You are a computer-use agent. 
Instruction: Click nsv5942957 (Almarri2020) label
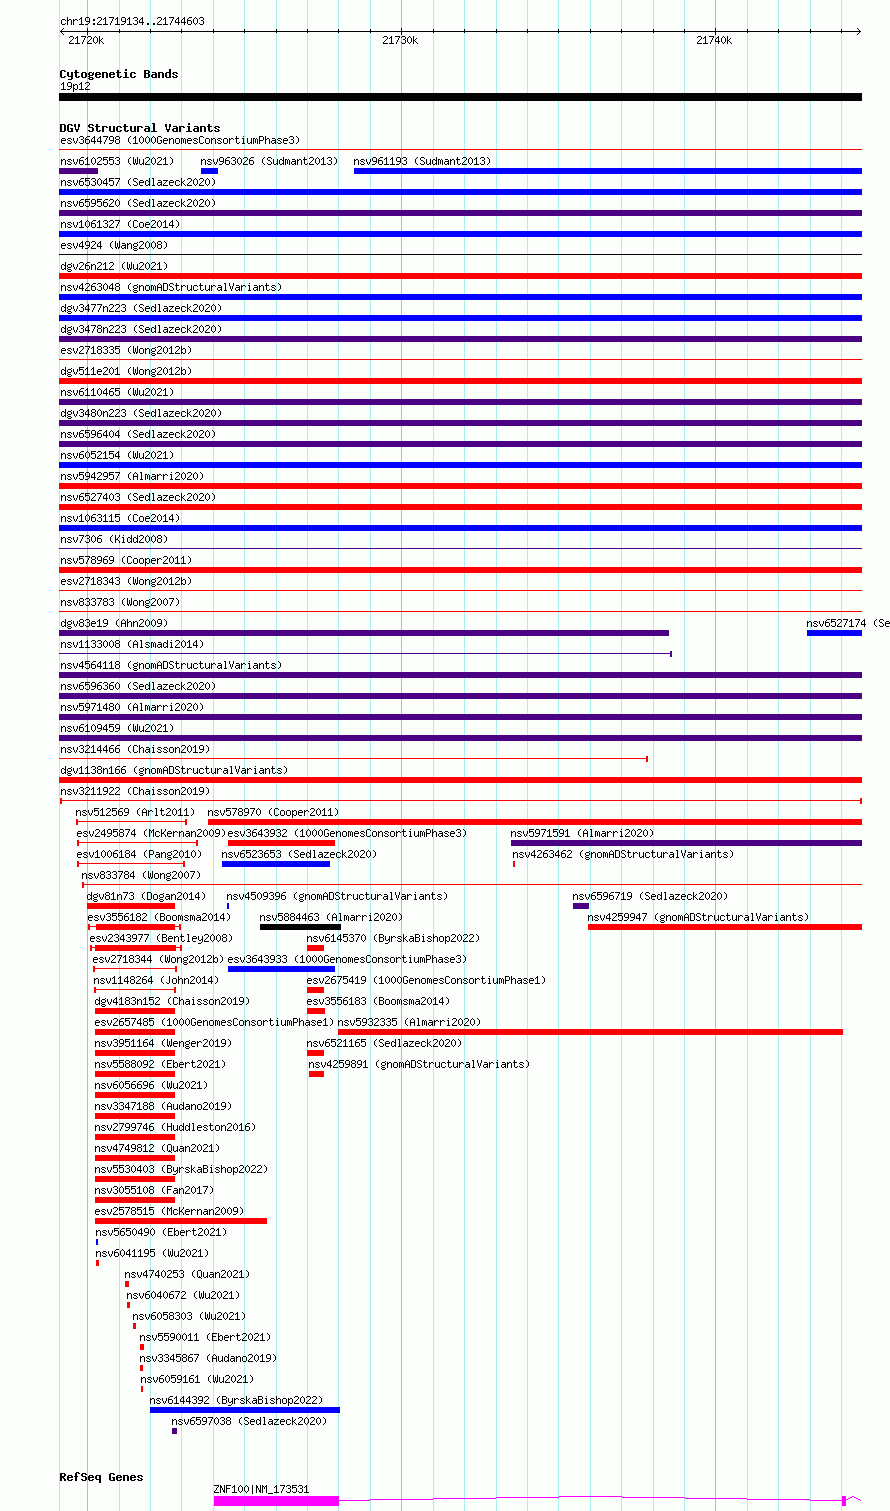coord(131,476)
